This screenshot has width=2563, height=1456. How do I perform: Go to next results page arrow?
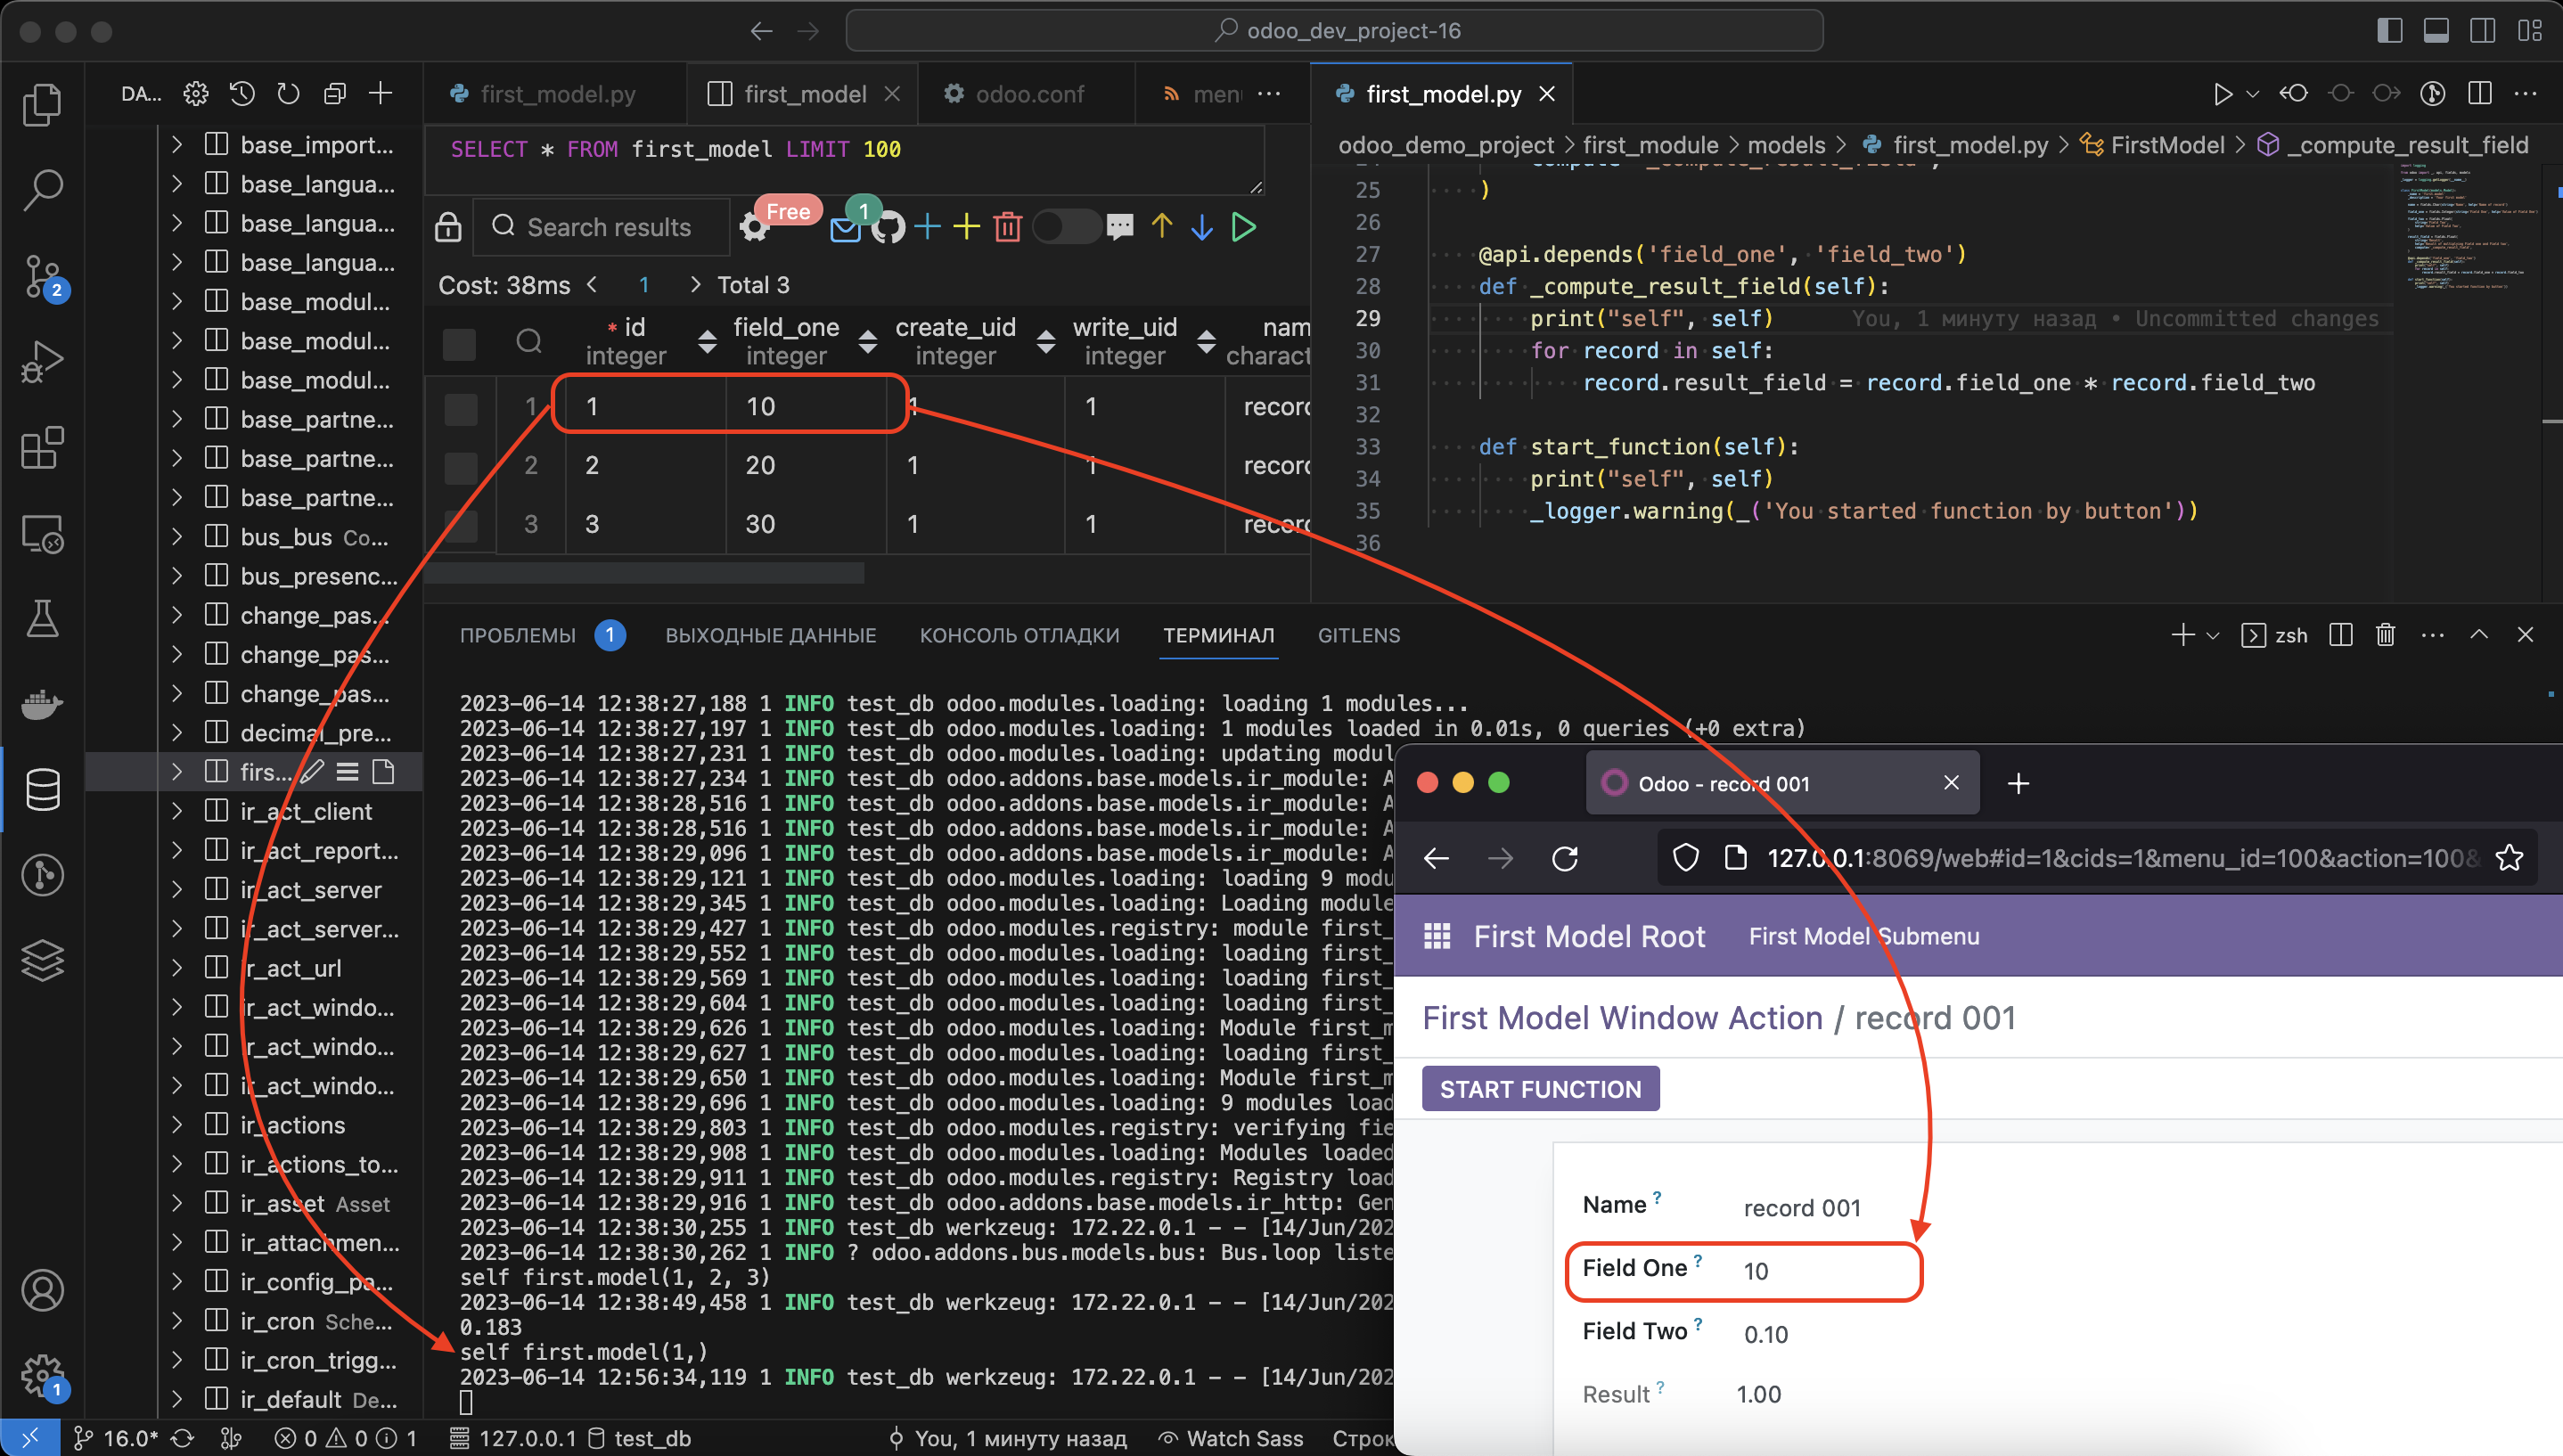tap(695, 285)
